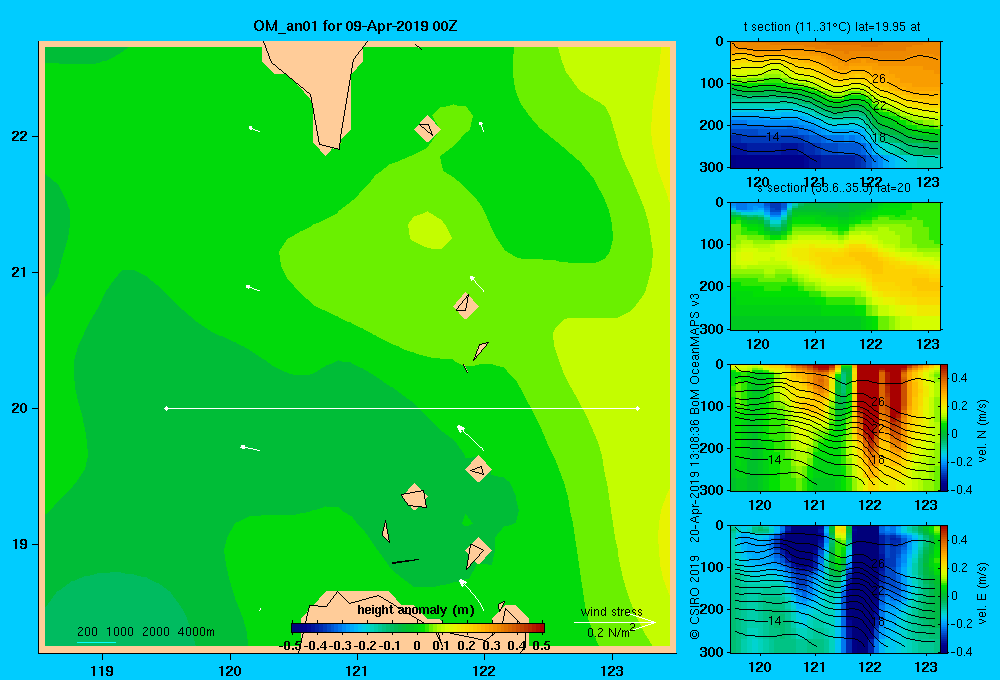Click latitude tick label 22 on main map
Screen dimensions: 1000x680
pos(20,136)
